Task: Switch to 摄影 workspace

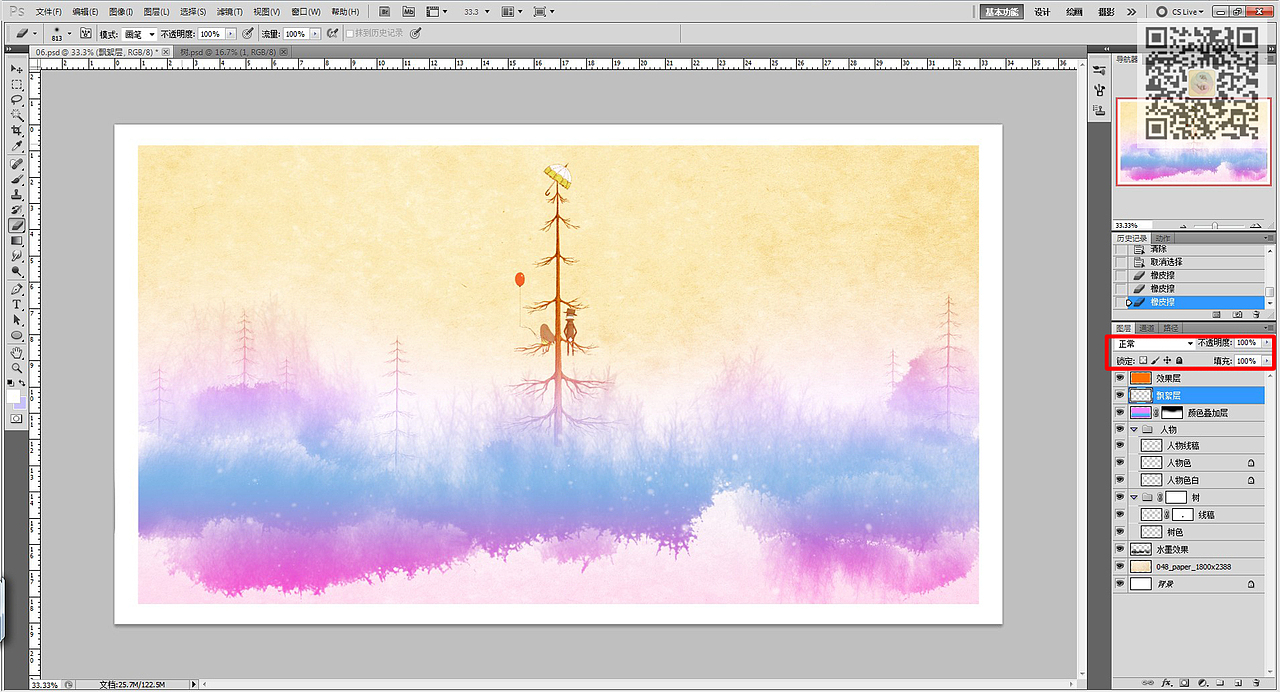Action: [1106, 11]
